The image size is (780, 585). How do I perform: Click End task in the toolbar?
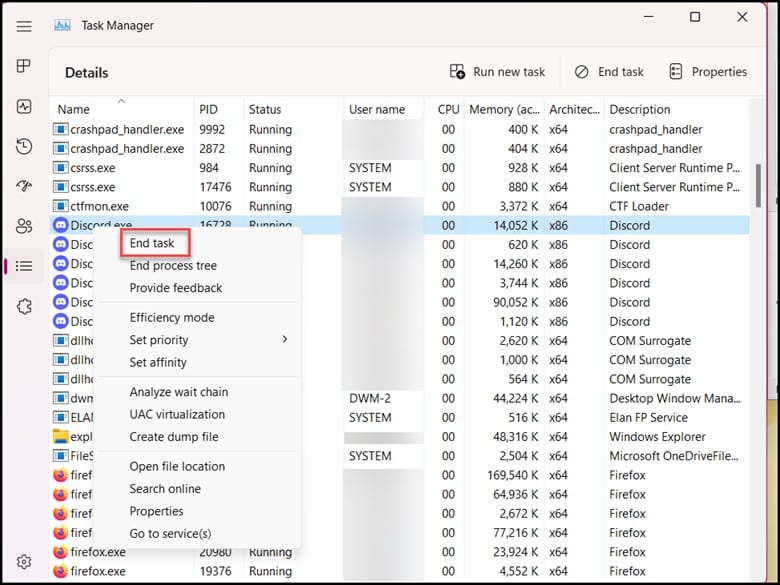click(609, 72)
